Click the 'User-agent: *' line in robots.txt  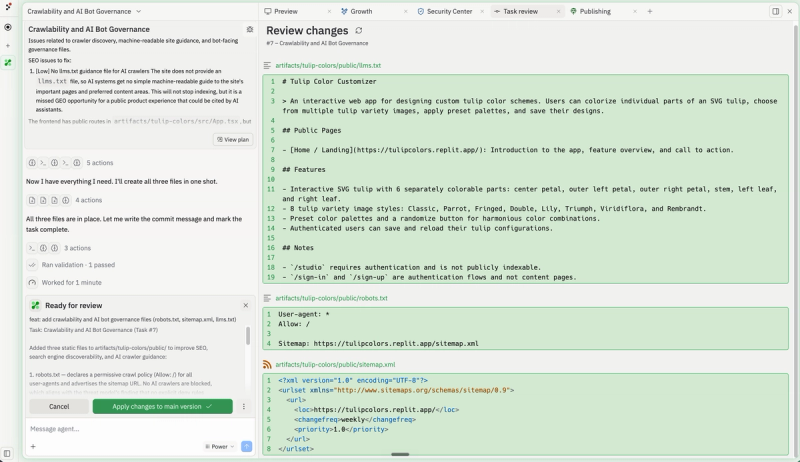(304, 314)
